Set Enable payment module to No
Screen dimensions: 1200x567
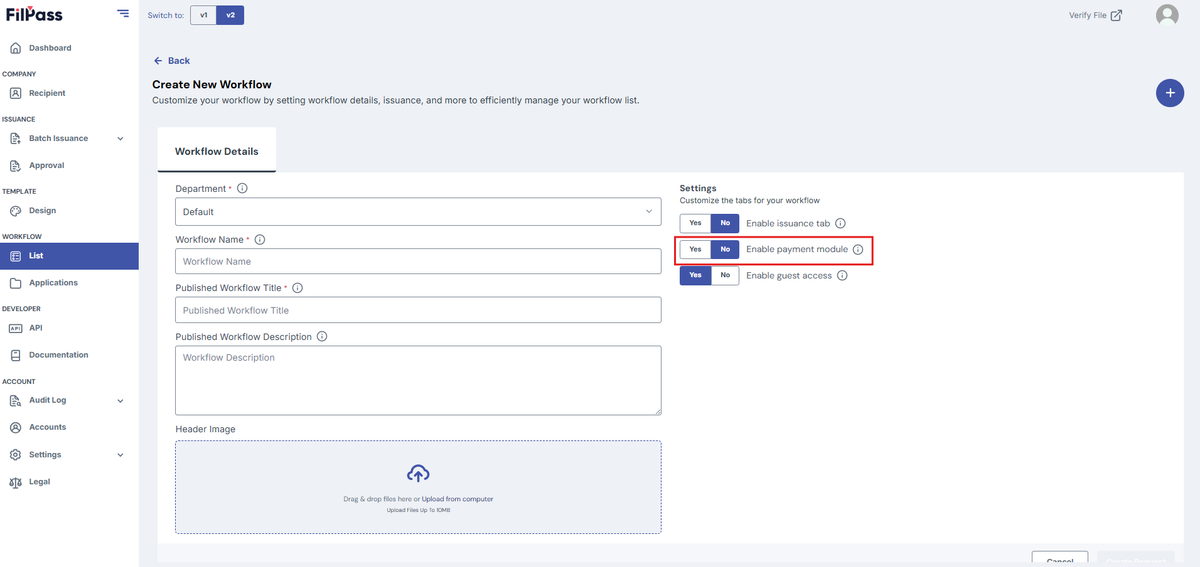pos(725,249)
